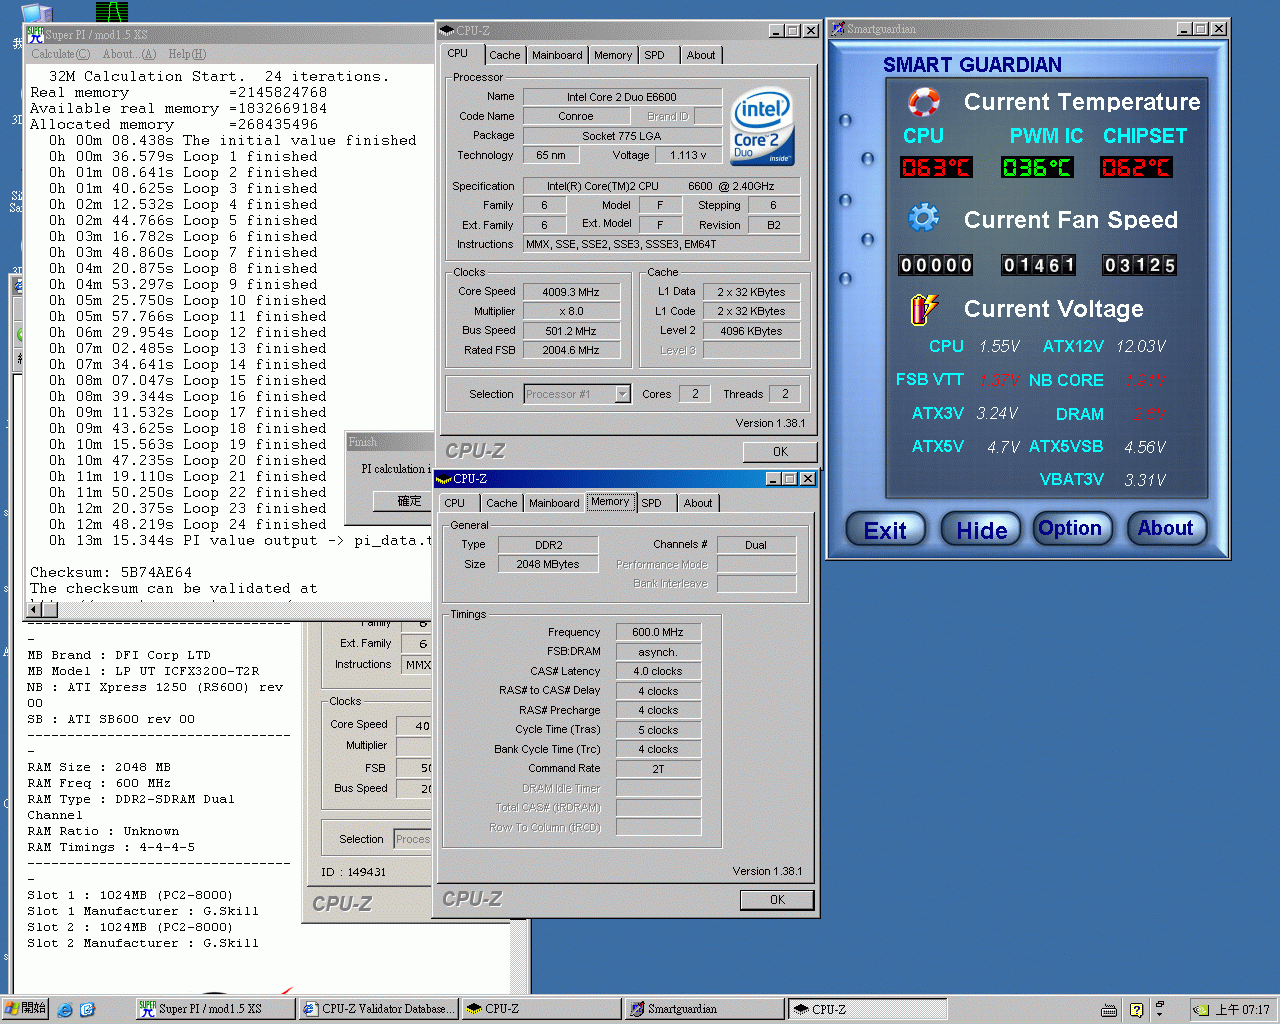Click Name field Intel Core 2 Duo E6600
The height and width of the screenshot is (1024, 1280).
click(622, 97)
